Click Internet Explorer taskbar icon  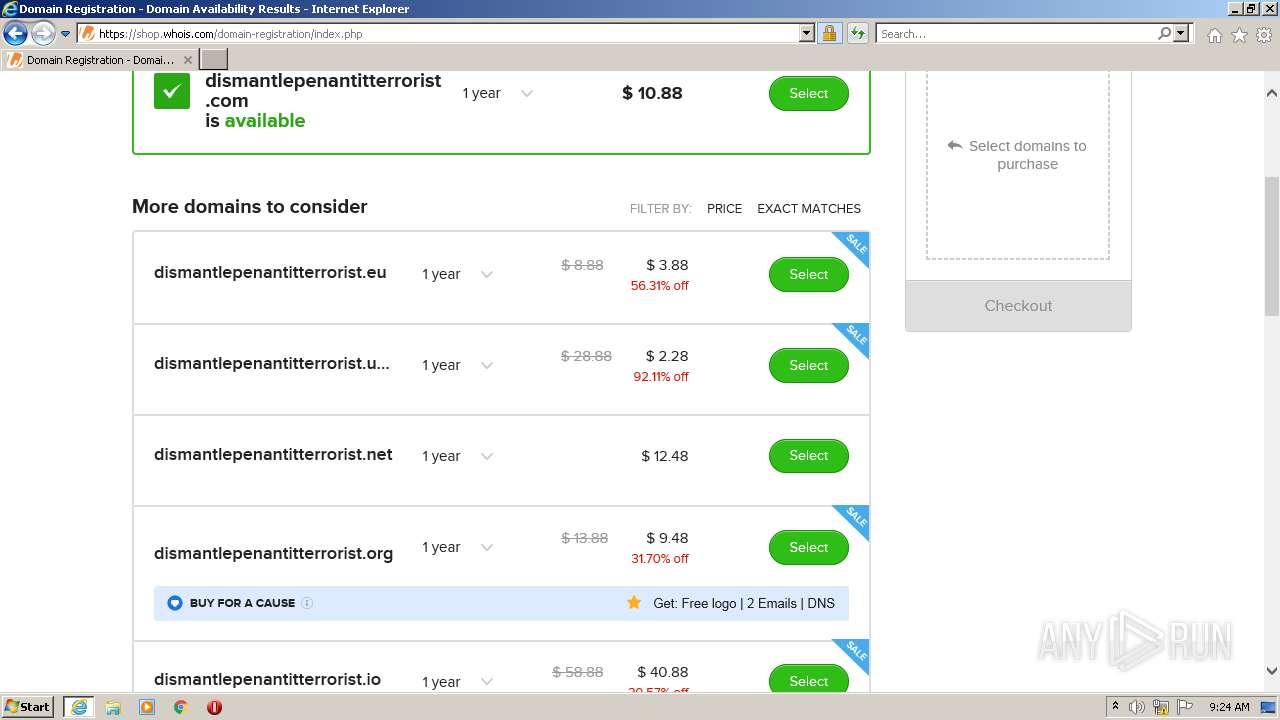pos(79,707)
